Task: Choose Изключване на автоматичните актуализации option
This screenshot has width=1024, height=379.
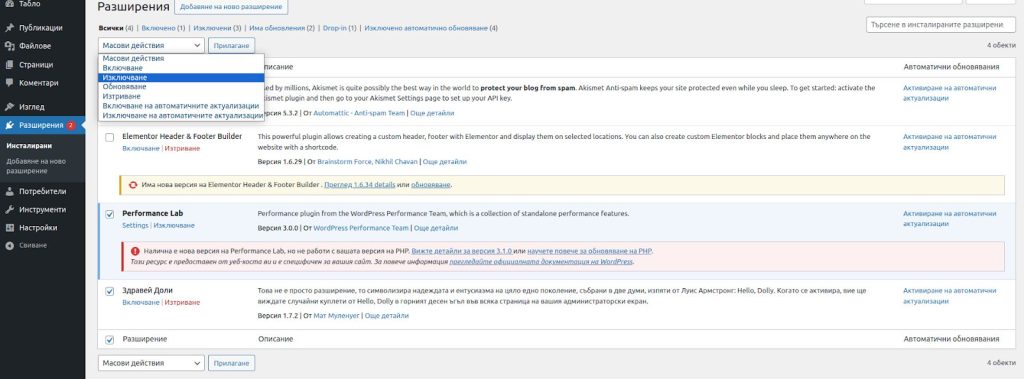Action: (x=182, y=115)
